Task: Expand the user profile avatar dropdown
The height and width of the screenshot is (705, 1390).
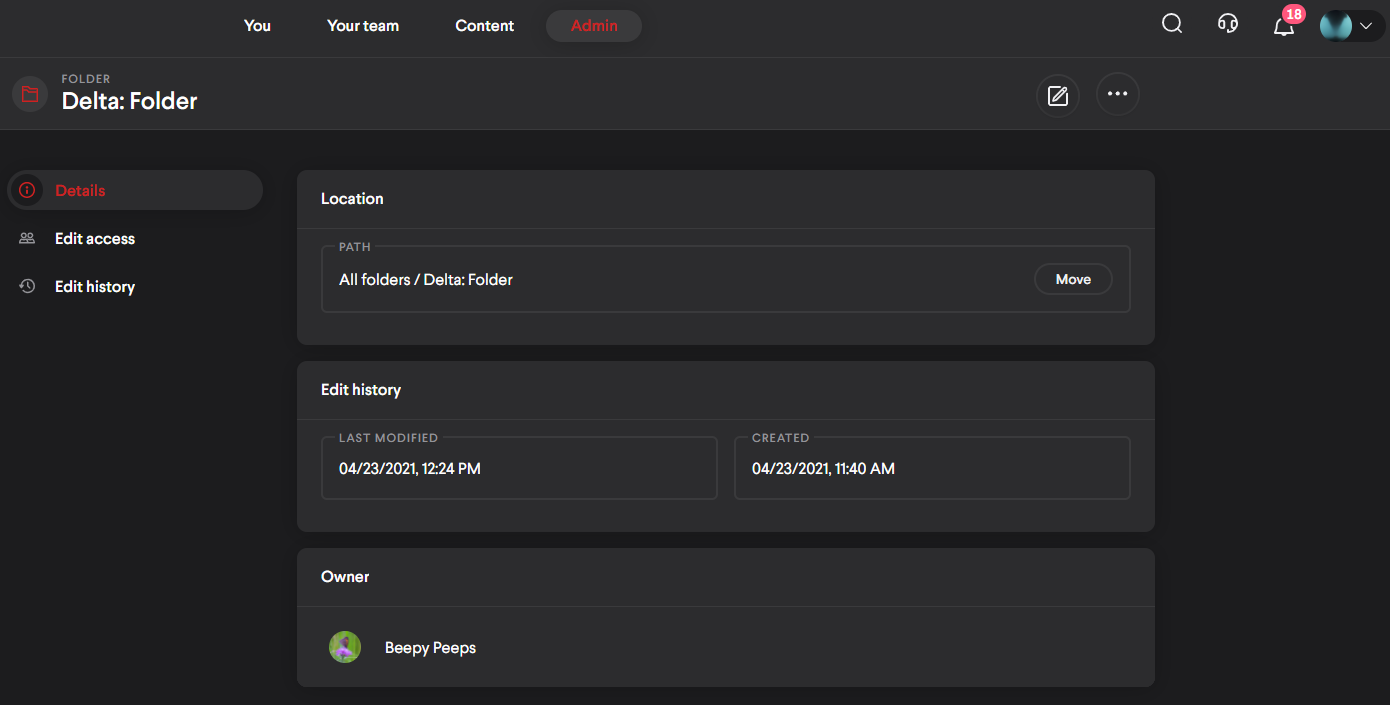Action: click(x=1351, y=26)
